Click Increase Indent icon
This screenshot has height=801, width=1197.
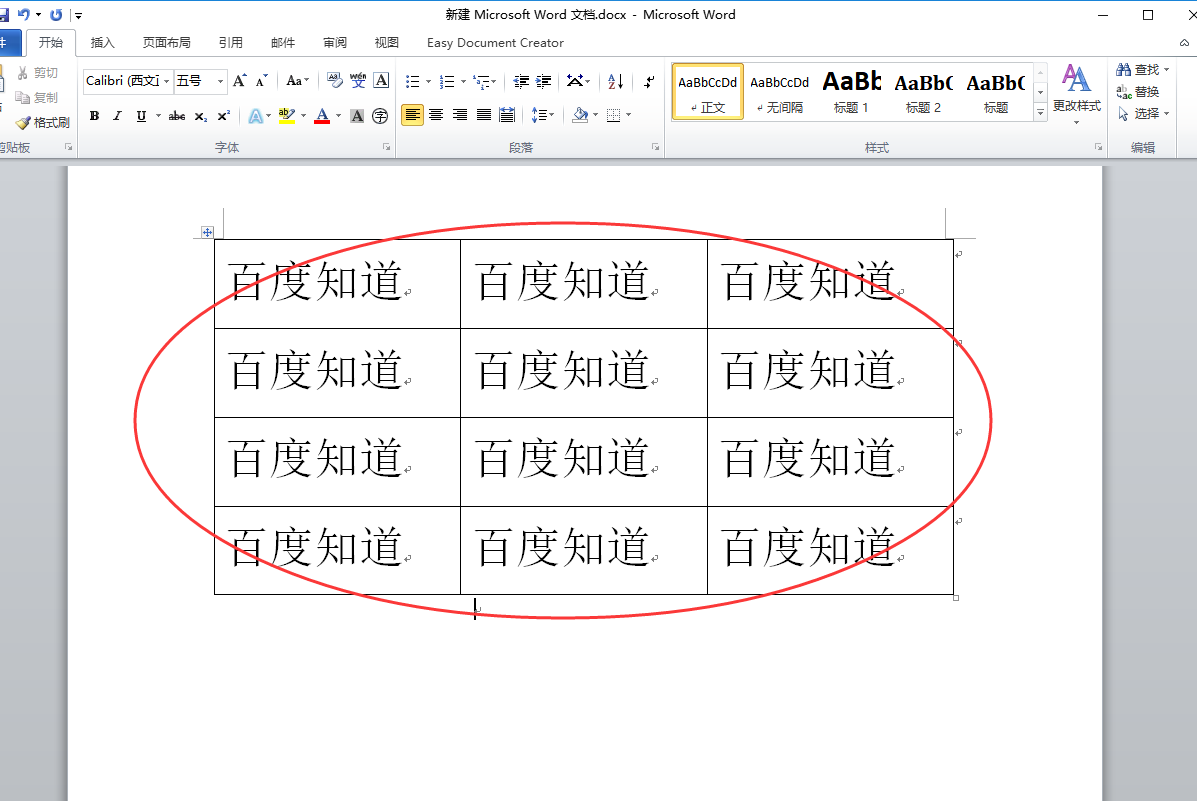544,82
